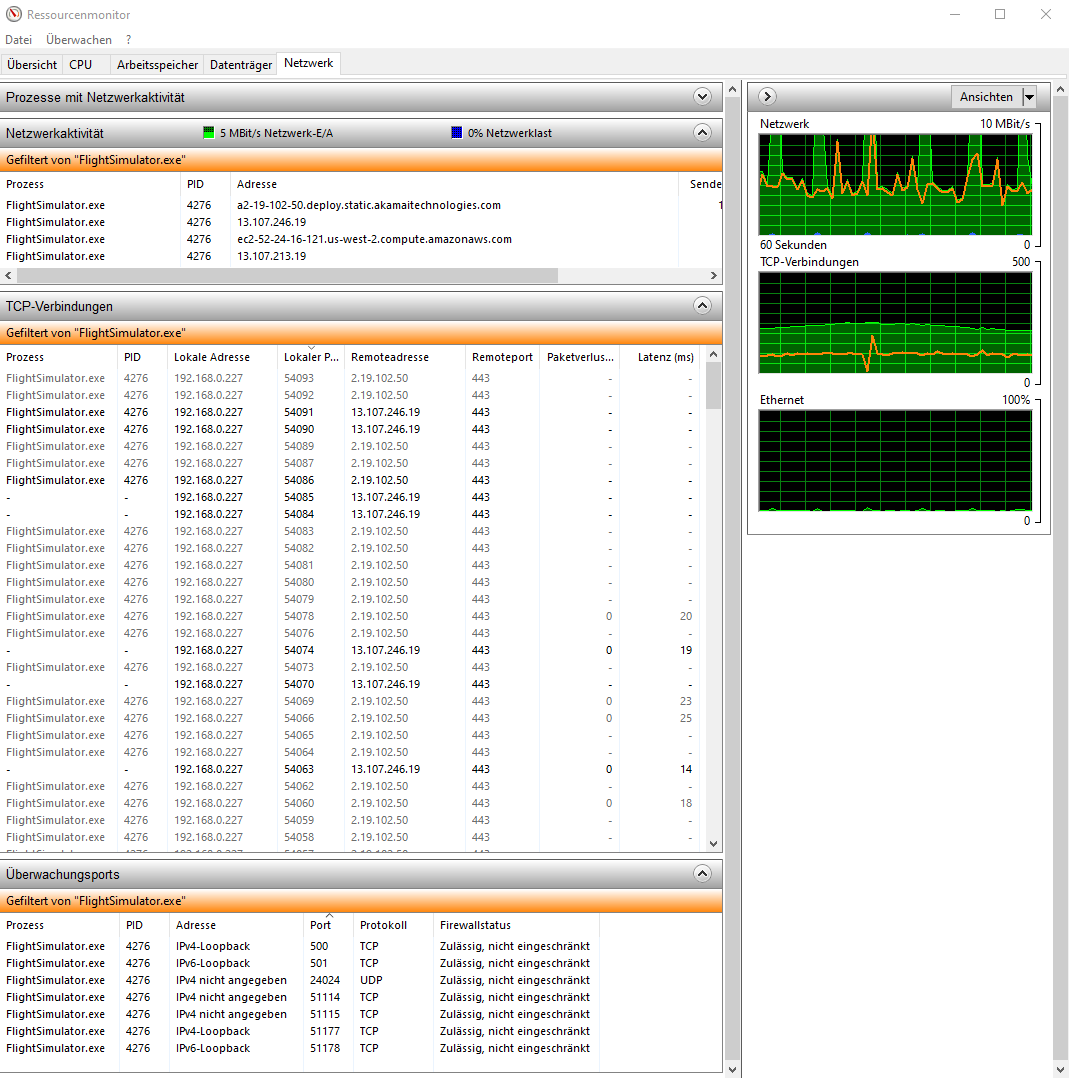Click the green Netzwerk-E/A legend icon
The height and width of the screenshot is (1078, 1069).
pyautogui.click(x=208, y=132)
